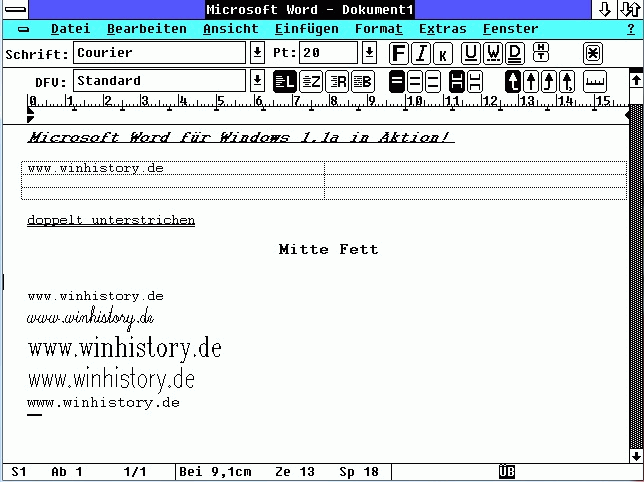Click the first-line indent marker on ruler
Image resolution: width=644 pixels, height=482 pixels.
coord(30,110)
